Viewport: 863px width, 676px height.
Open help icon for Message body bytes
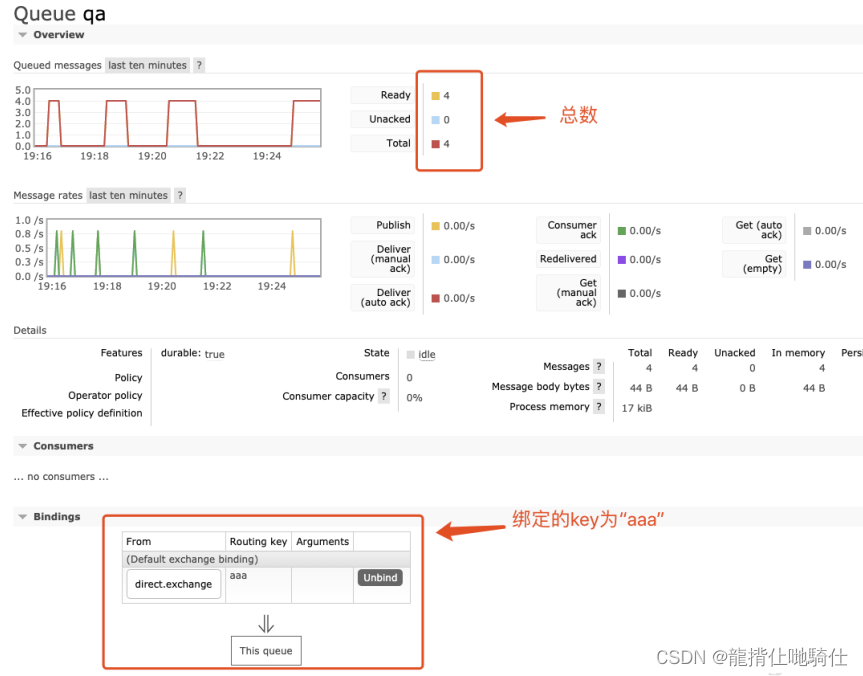[599, 386]
